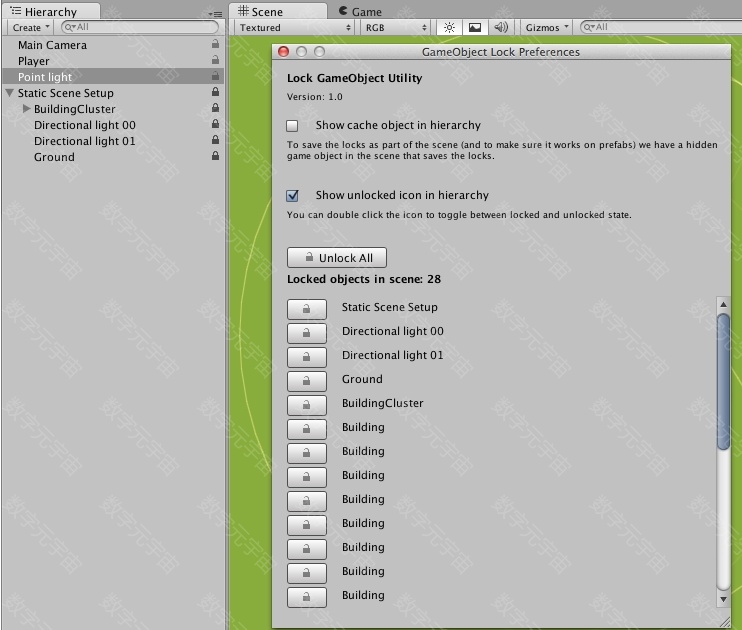Open Textured draw mode dropdown
This screenshot has width=742, height=630.
click(294, 27)
